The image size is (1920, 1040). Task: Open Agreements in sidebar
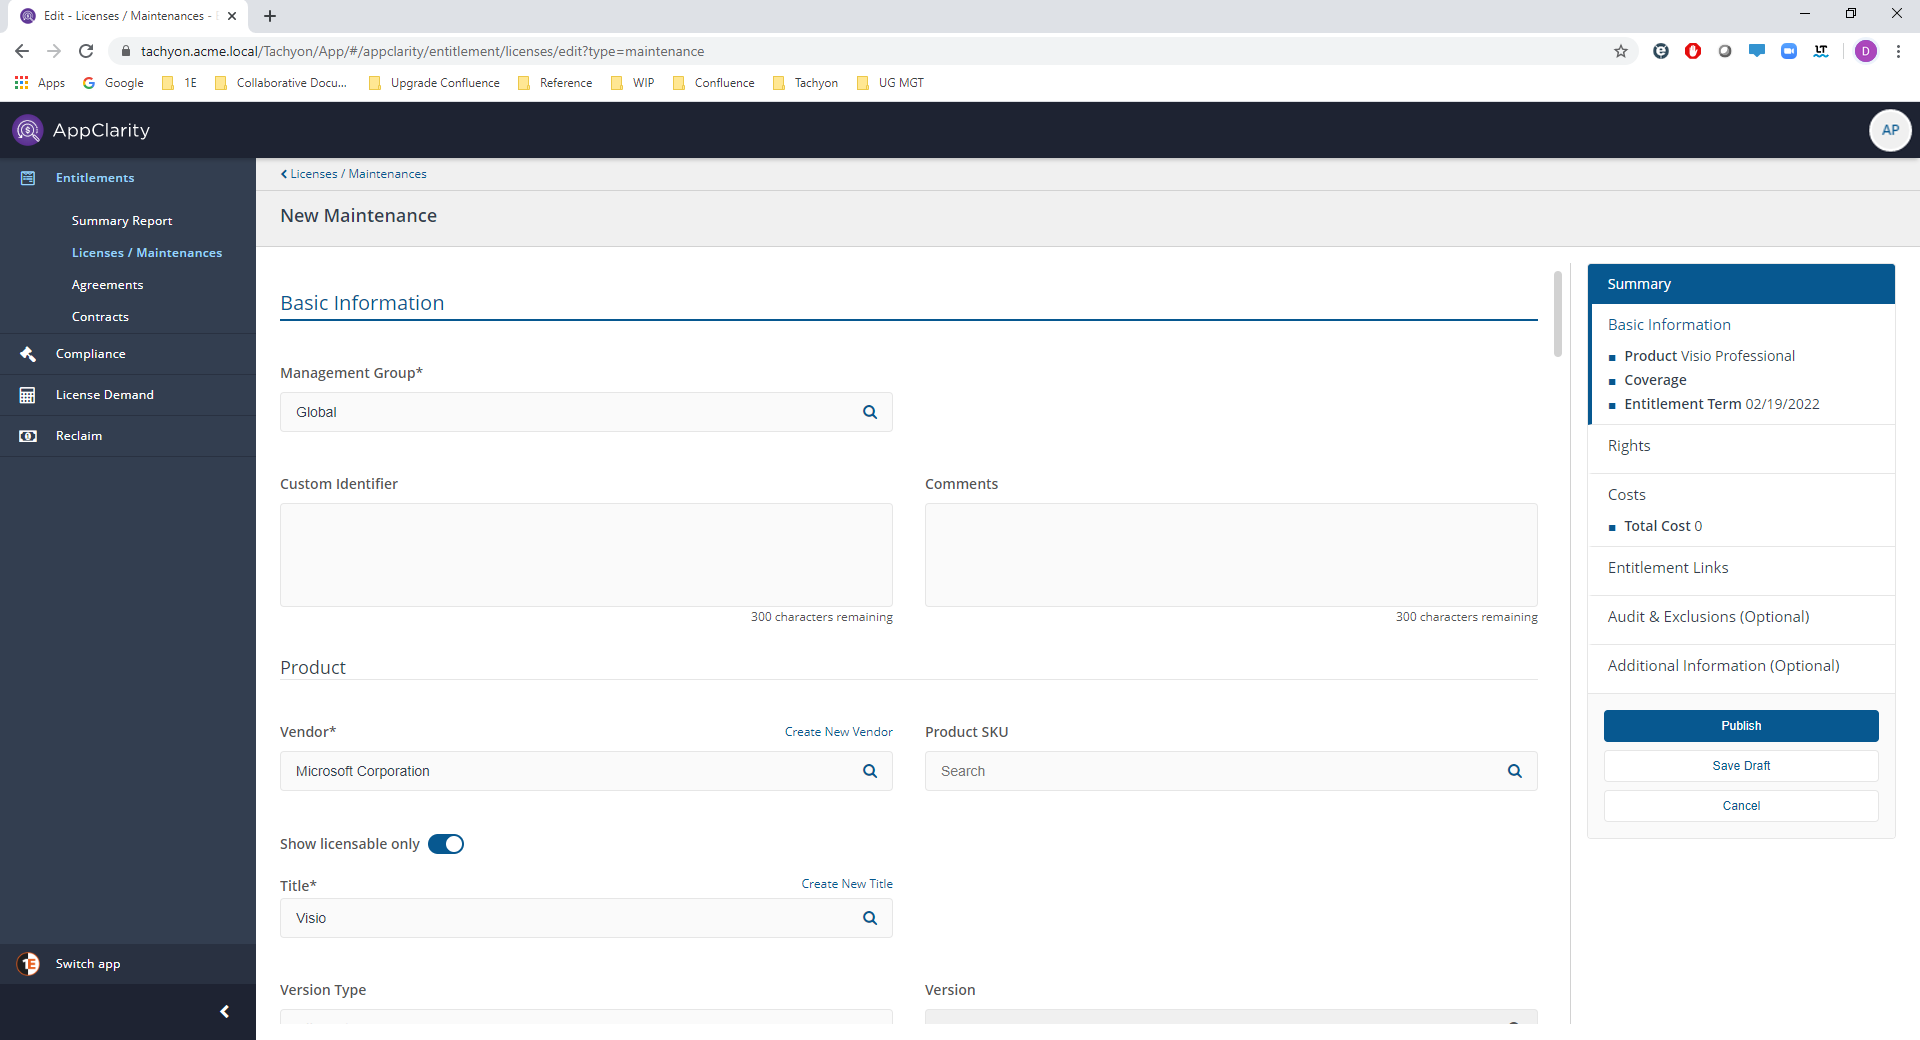pos(107,285)
